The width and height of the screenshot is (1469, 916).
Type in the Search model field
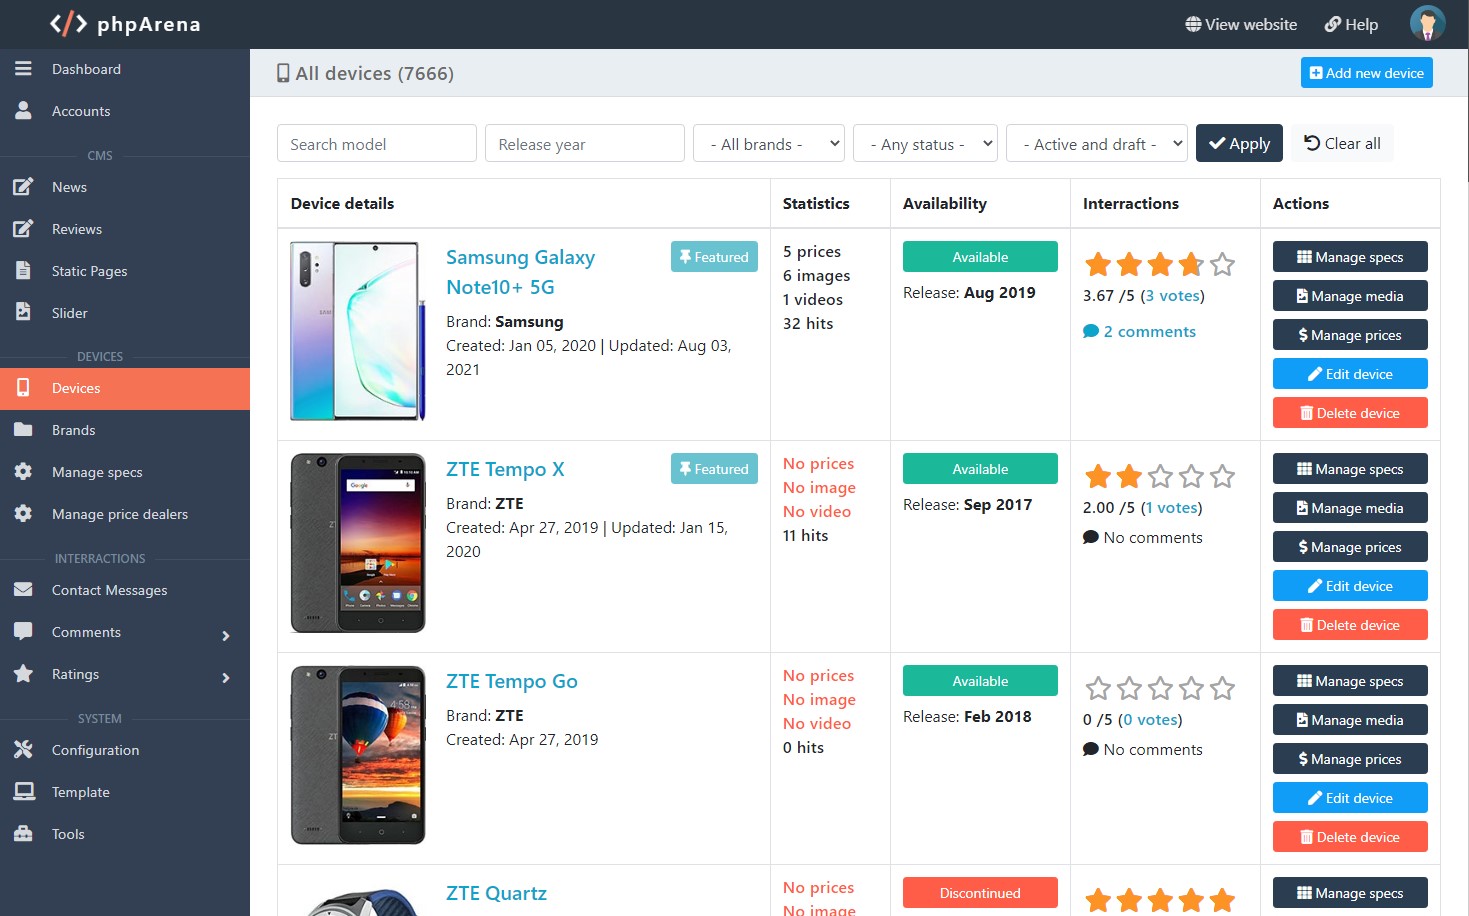[377, 143]
